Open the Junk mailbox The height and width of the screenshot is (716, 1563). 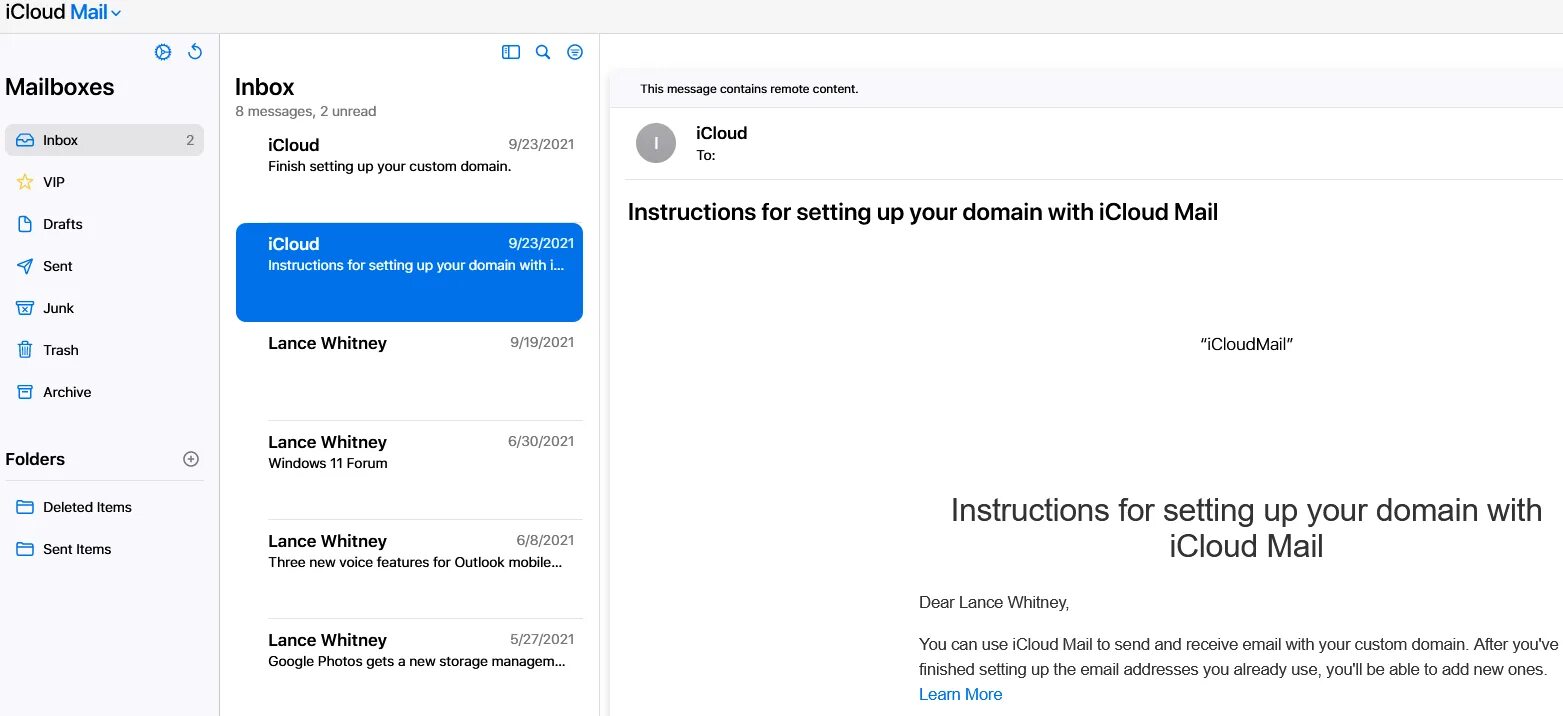[x=104, y=308]
